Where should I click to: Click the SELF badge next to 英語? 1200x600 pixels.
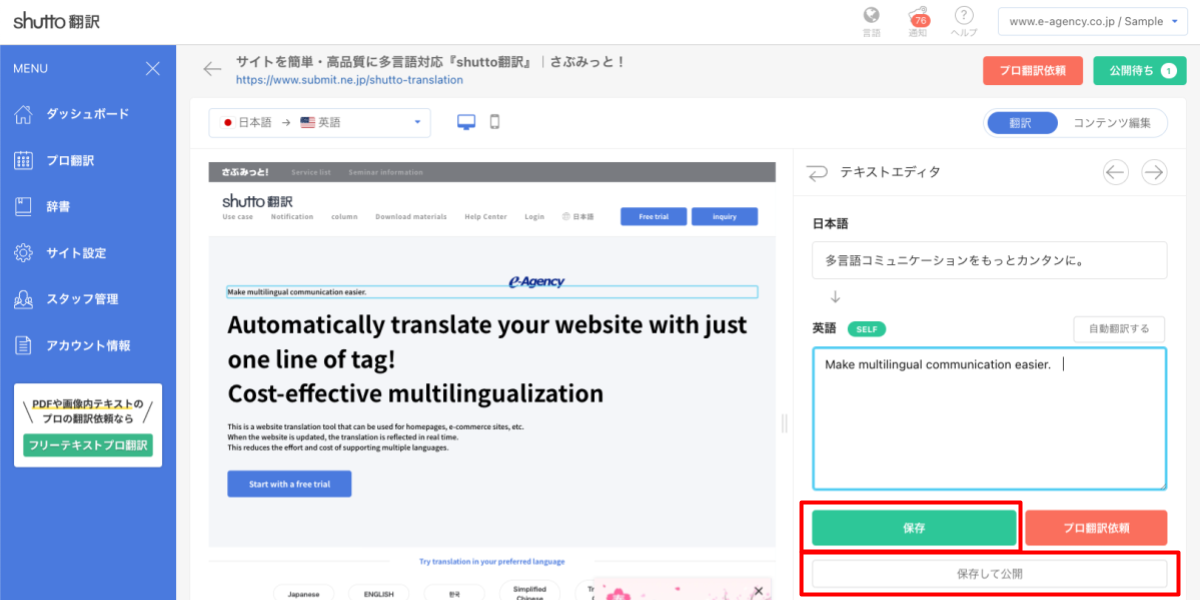866,329
